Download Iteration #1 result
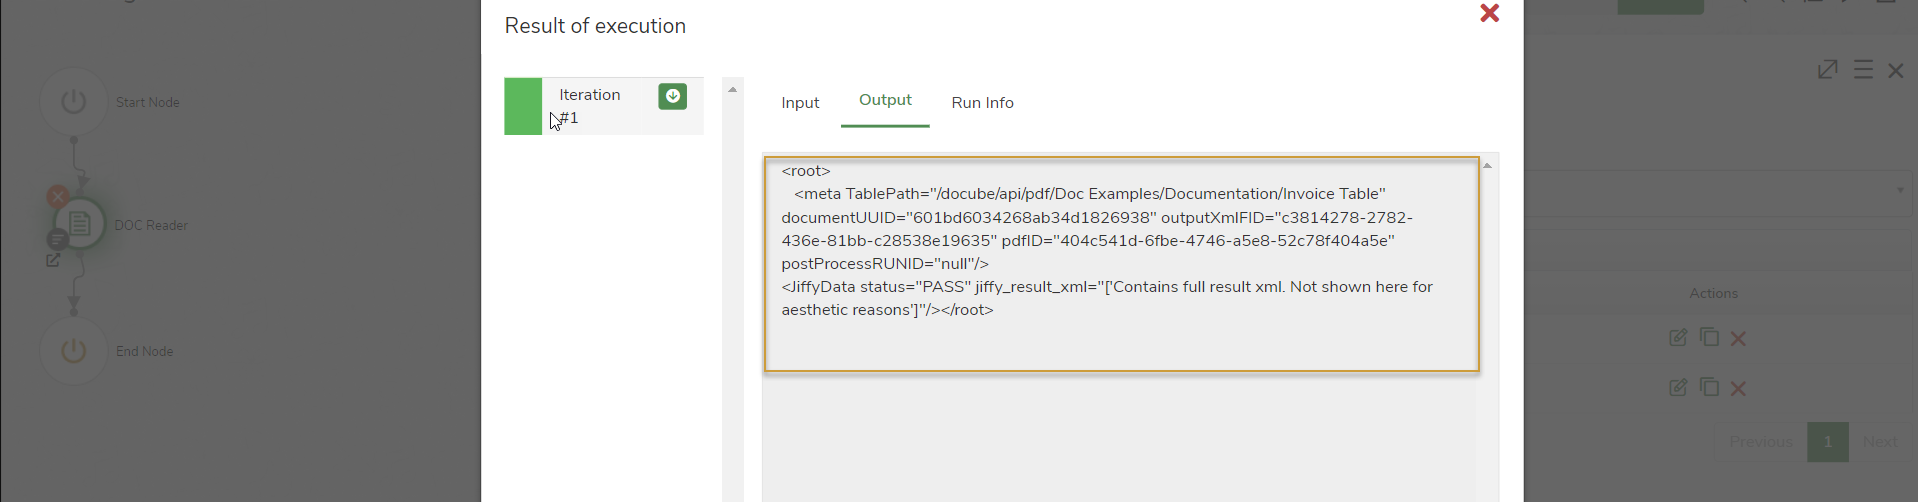The height and width of the screenshot is (502, 1918). click(672, 96)
